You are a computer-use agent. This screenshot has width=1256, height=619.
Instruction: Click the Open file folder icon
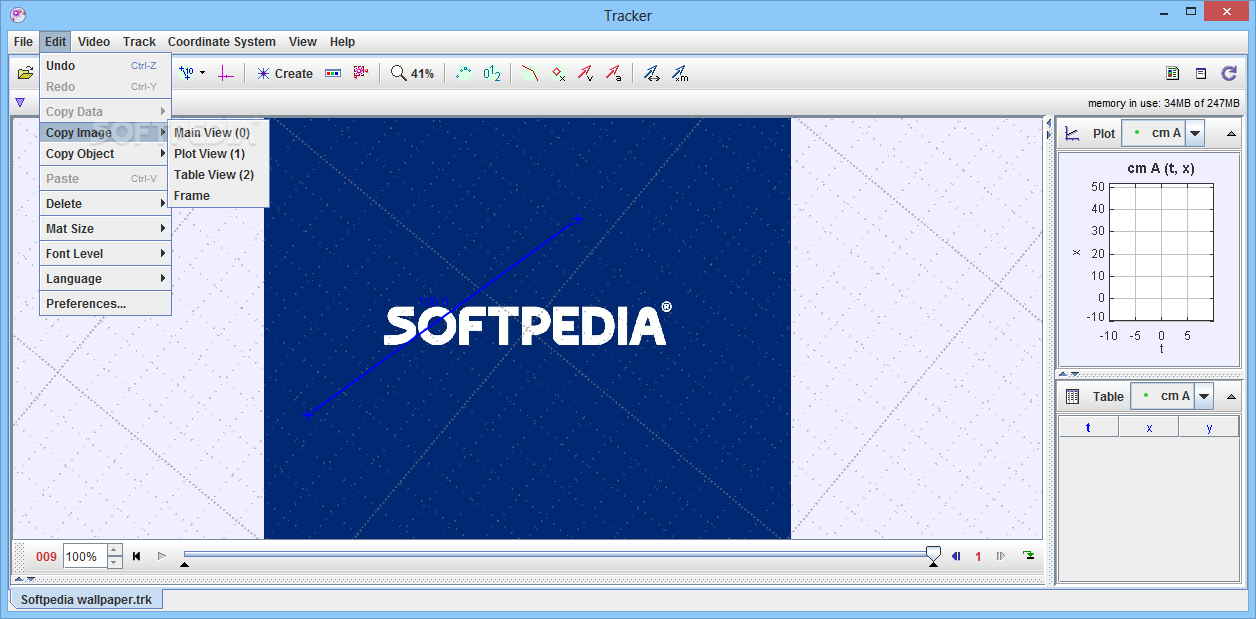pyautogui.click(x=25, y=73)
